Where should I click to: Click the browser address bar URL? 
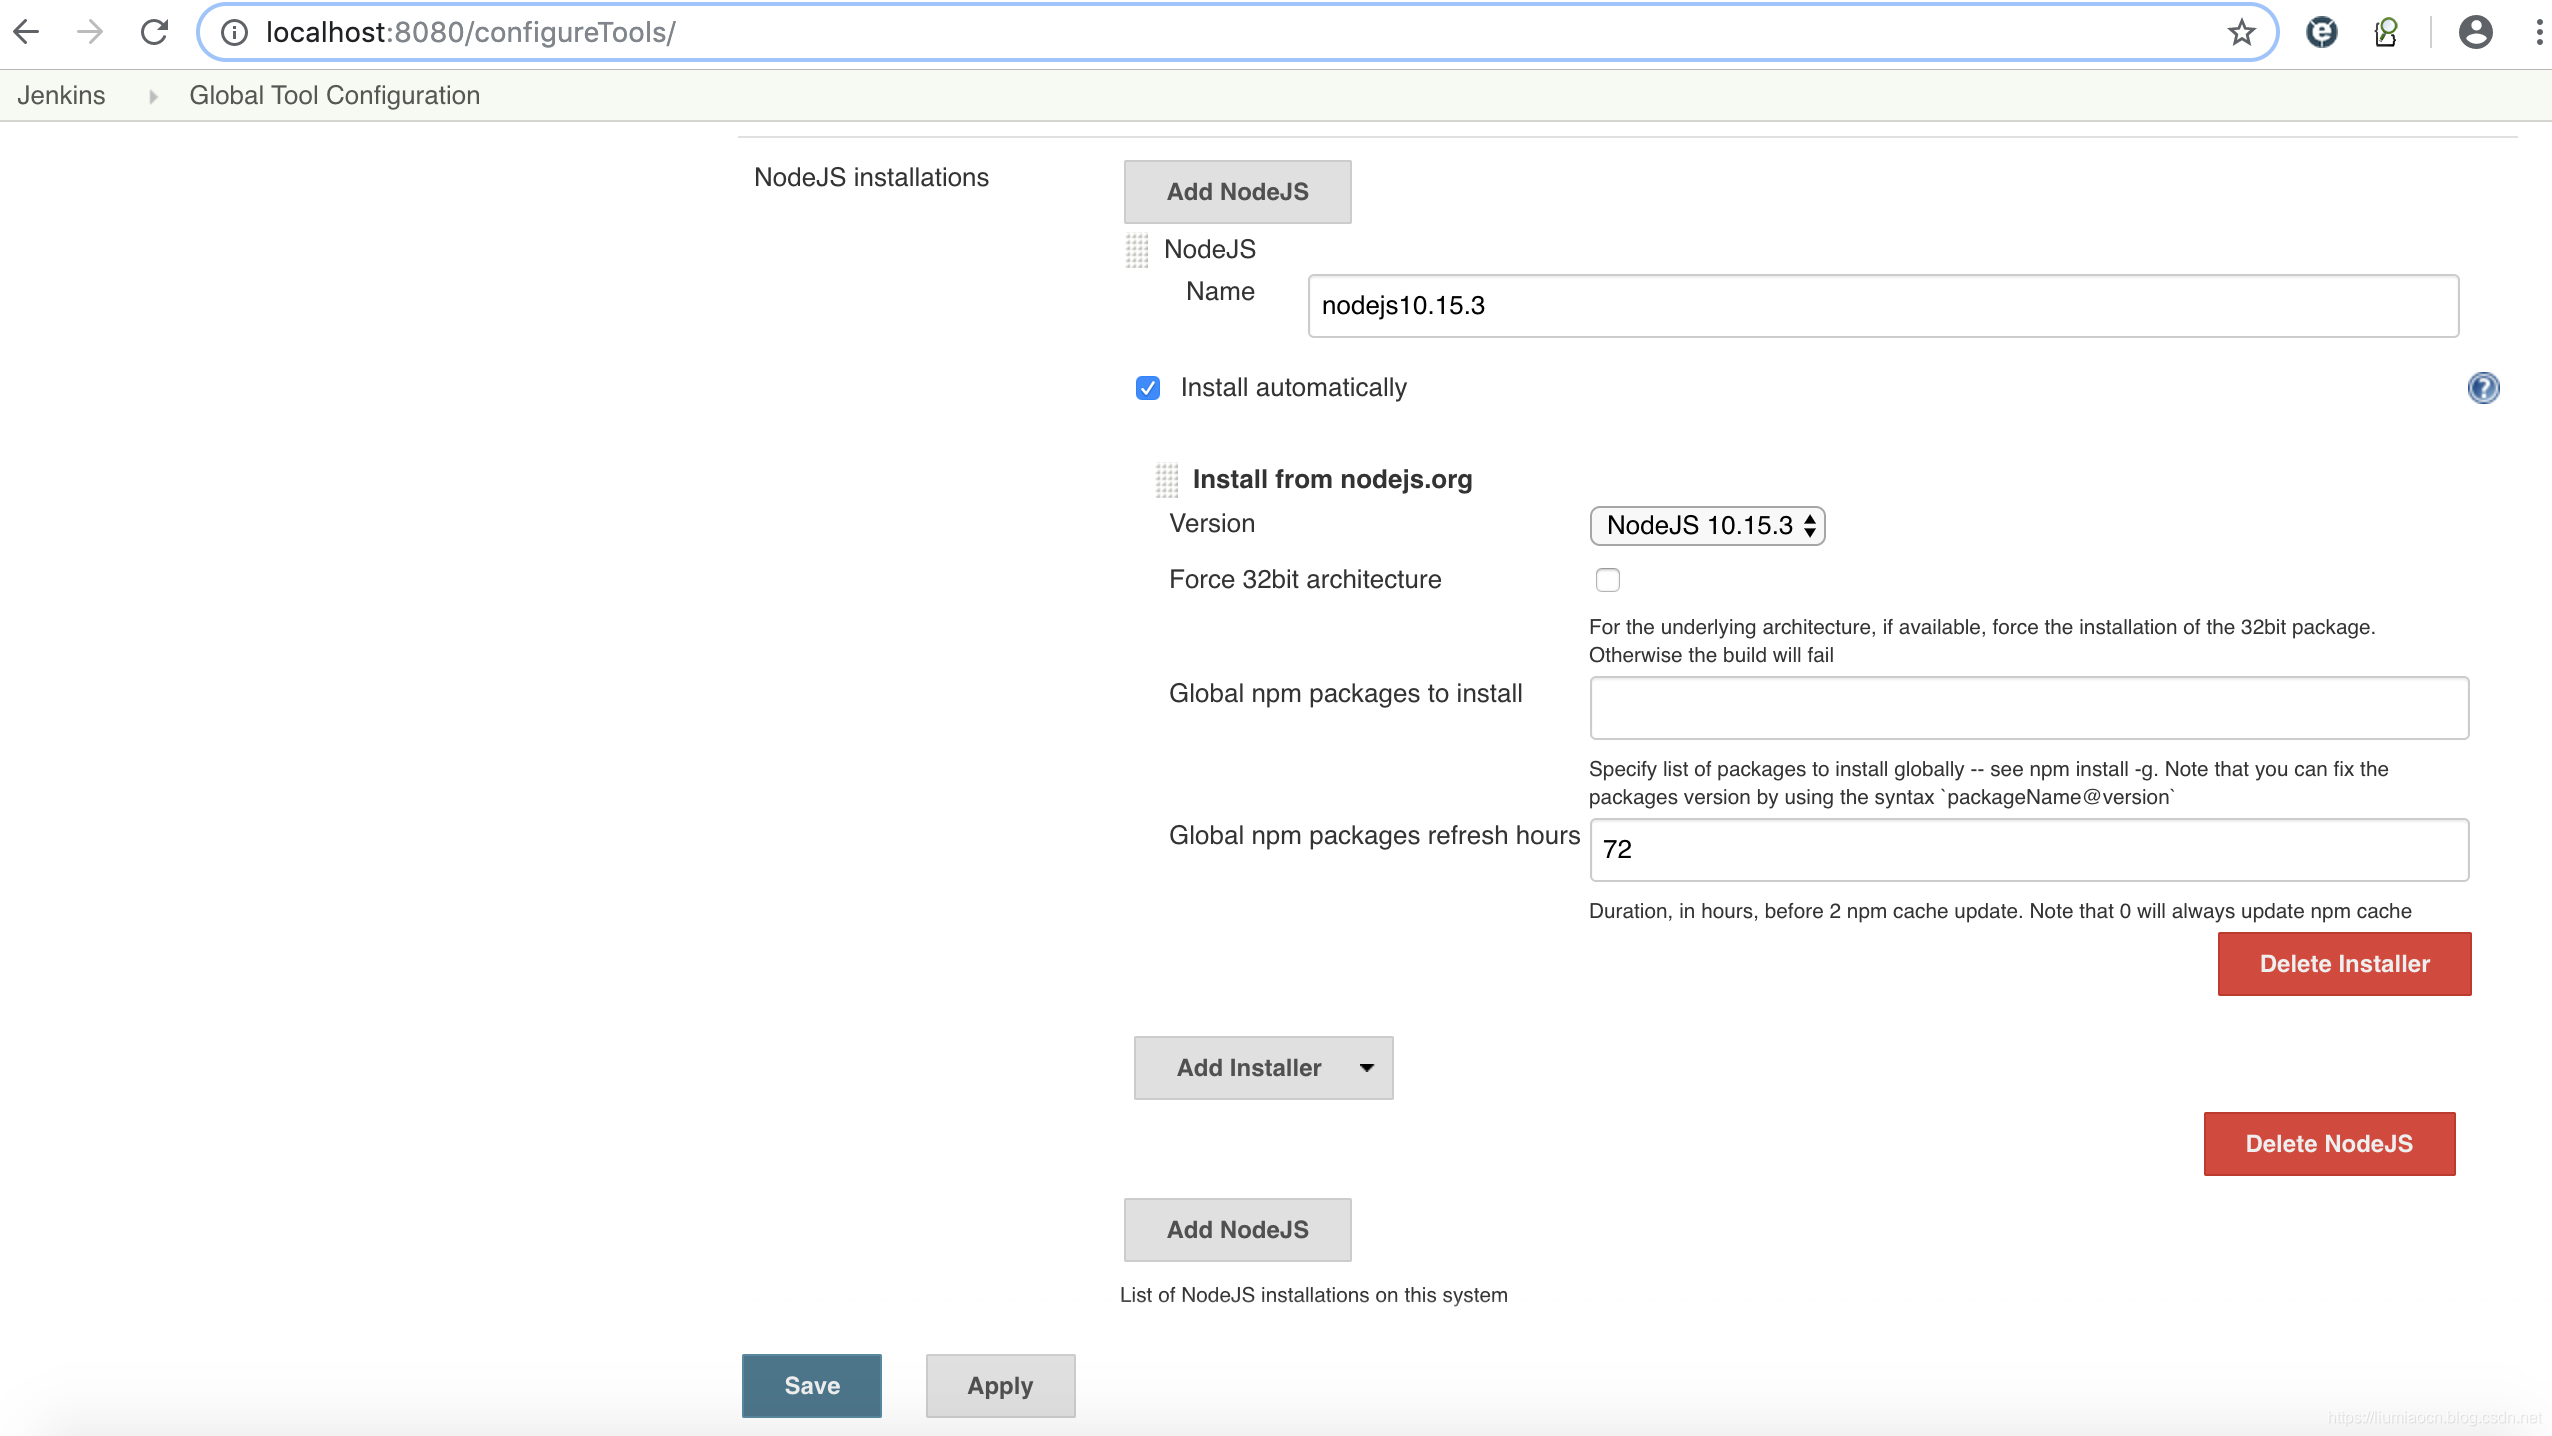click(470, 32)
